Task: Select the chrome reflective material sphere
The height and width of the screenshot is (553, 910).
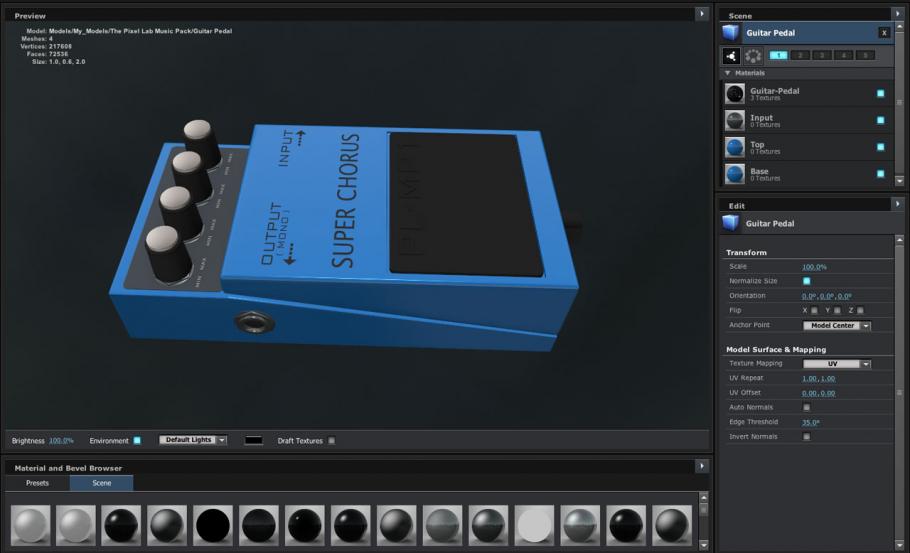Action: click(x=580, y=525)
